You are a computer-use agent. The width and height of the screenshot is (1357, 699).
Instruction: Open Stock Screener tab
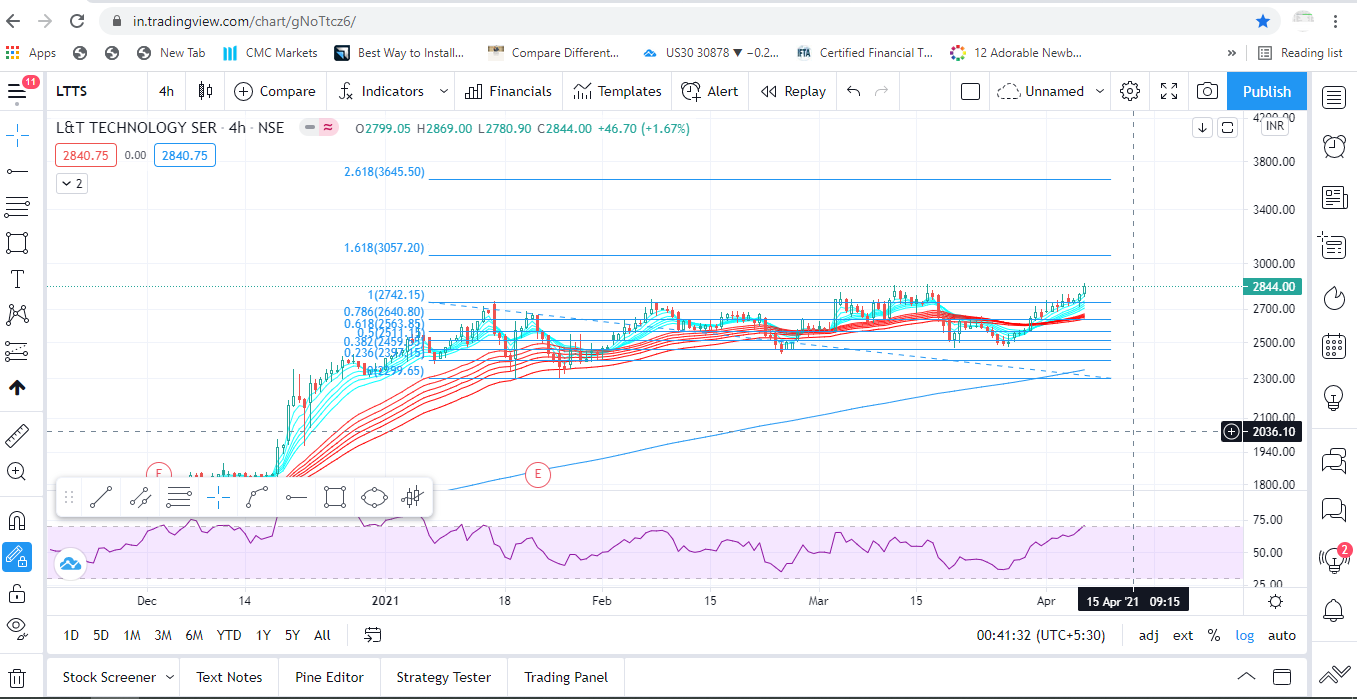(x=108, y=677)
